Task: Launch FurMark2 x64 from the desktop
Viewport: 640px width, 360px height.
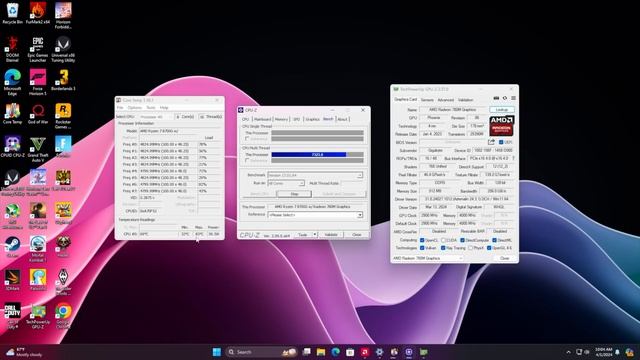Action: [x=38, y=13]
